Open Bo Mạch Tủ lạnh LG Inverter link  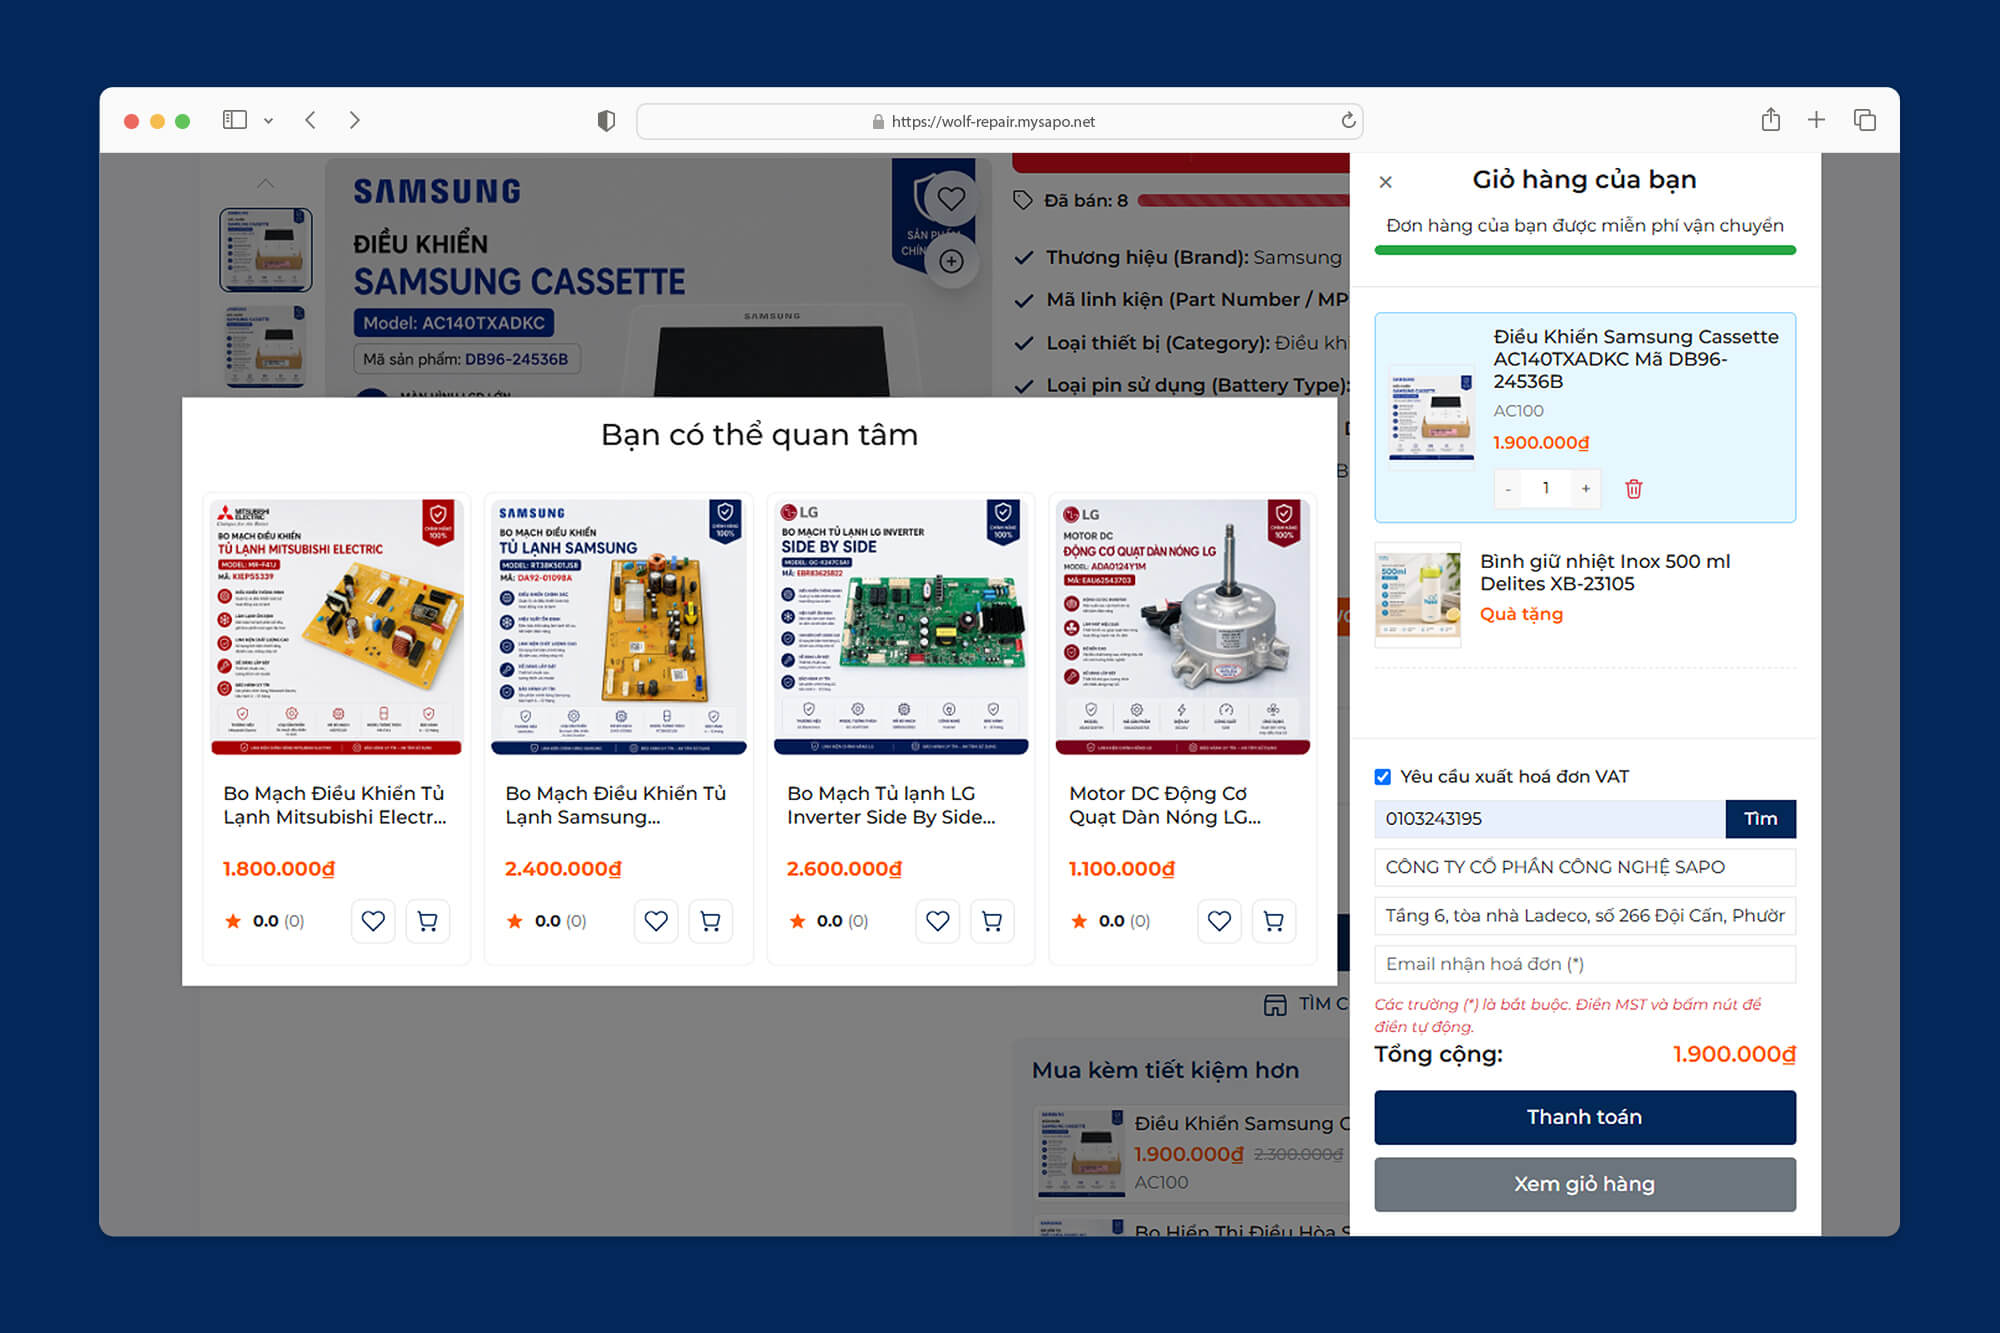click(x=891, y=805)
